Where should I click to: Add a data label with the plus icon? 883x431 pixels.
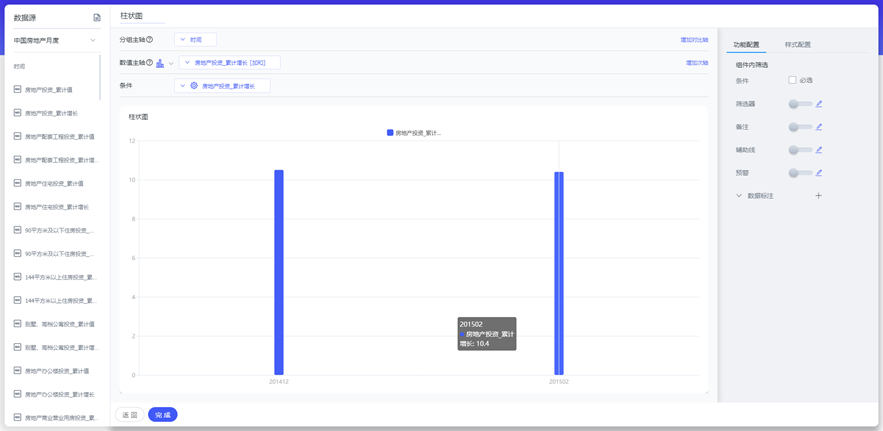818,196
